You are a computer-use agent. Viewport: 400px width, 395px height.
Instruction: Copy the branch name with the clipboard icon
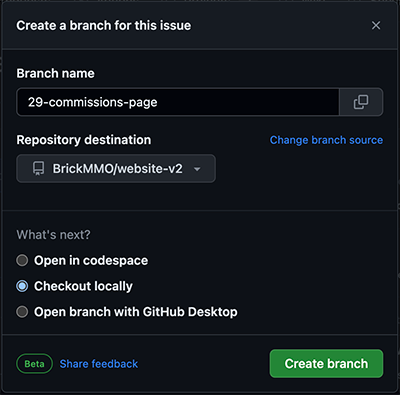coord(361,102)
